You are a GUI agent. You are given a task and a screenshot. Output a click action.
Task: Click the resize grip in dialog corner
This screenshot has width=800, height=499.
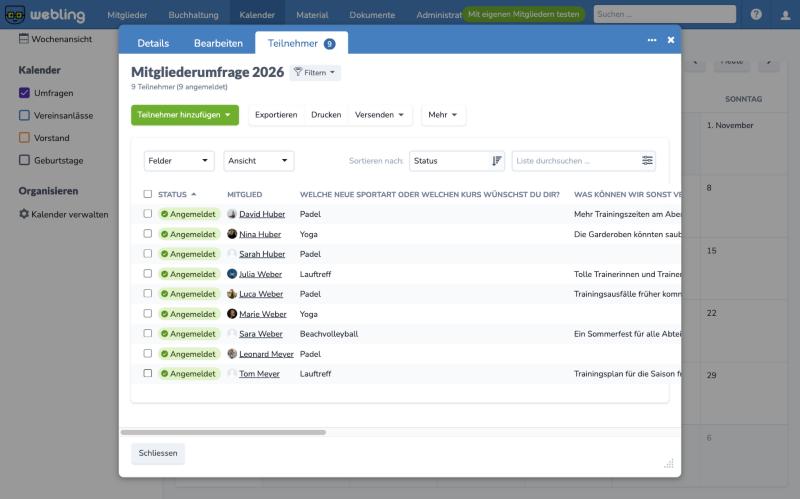669,463
